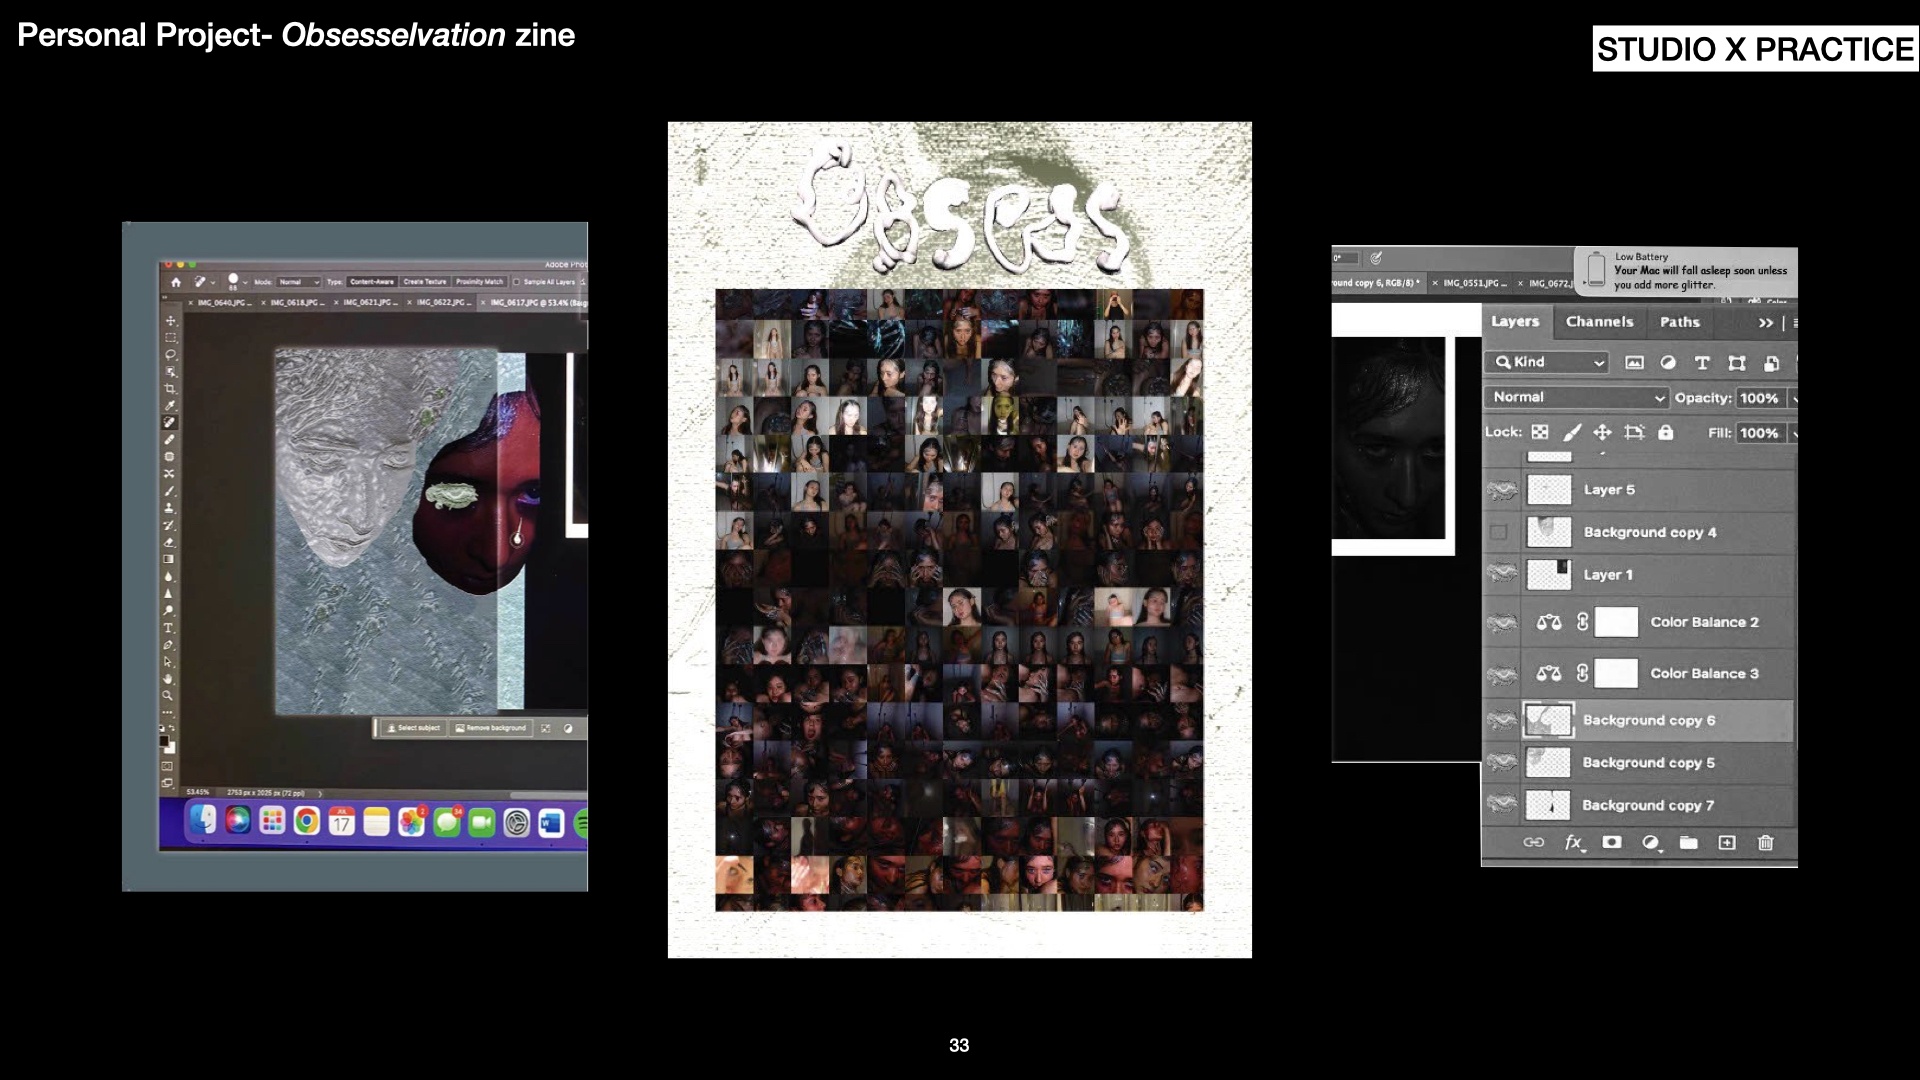Hide the Layer 5 layer
The height and width of the screenshot is (1080, 1920).
click(1501, 490)
